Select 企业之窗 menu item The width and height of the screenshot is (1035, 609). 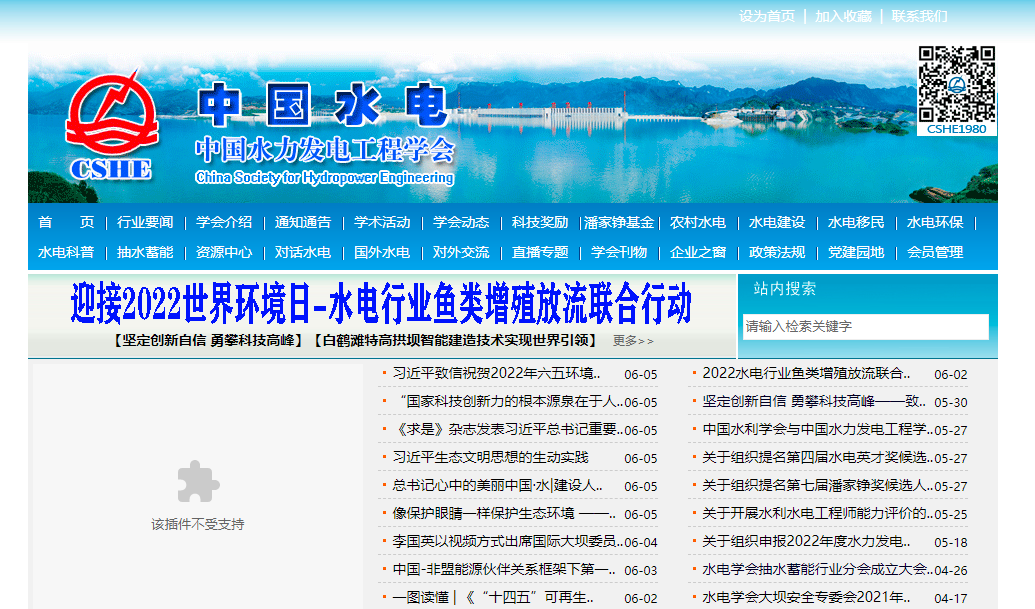[x=698, y=252]
